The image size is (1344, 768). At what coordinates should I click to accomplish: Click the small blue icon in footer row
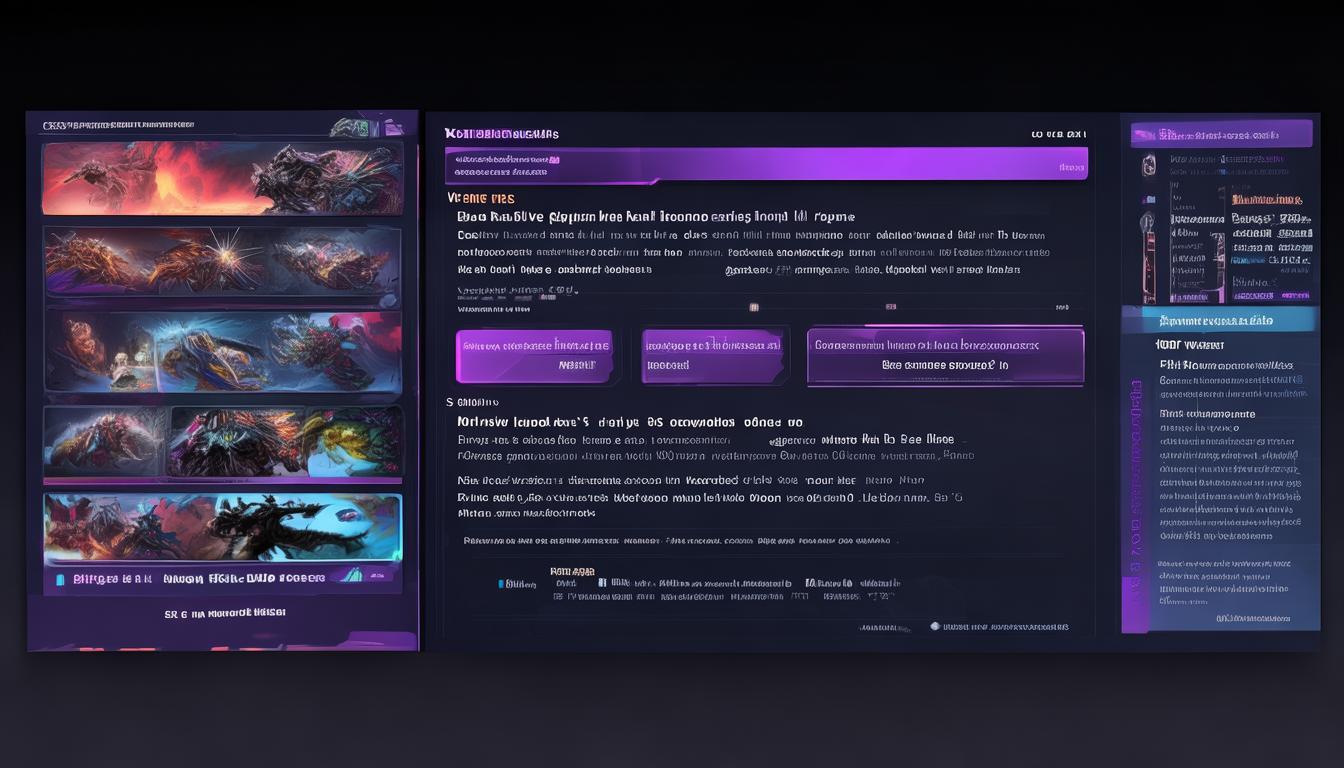(x=501, y=583)
